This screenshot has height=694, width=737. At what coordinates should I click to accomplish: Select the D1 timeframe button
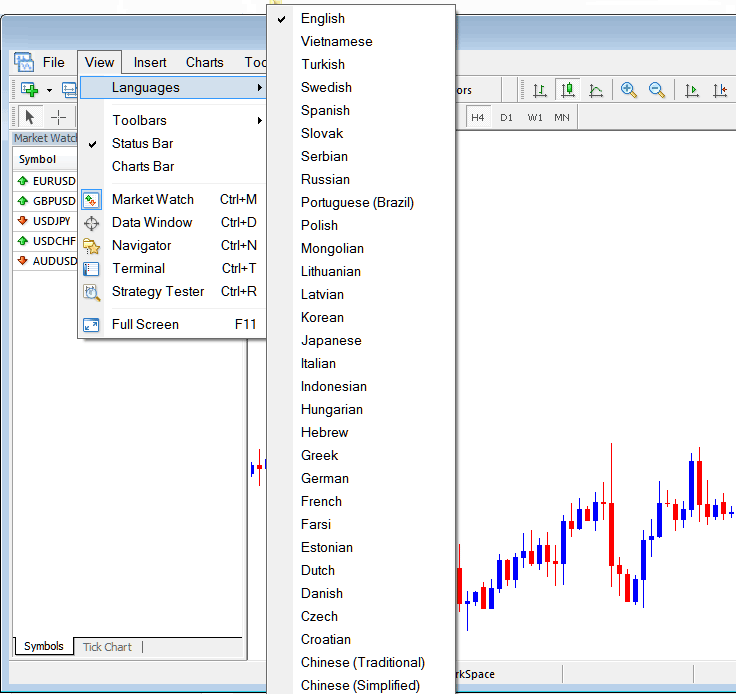pyautogui.click(x=507, y=117)
